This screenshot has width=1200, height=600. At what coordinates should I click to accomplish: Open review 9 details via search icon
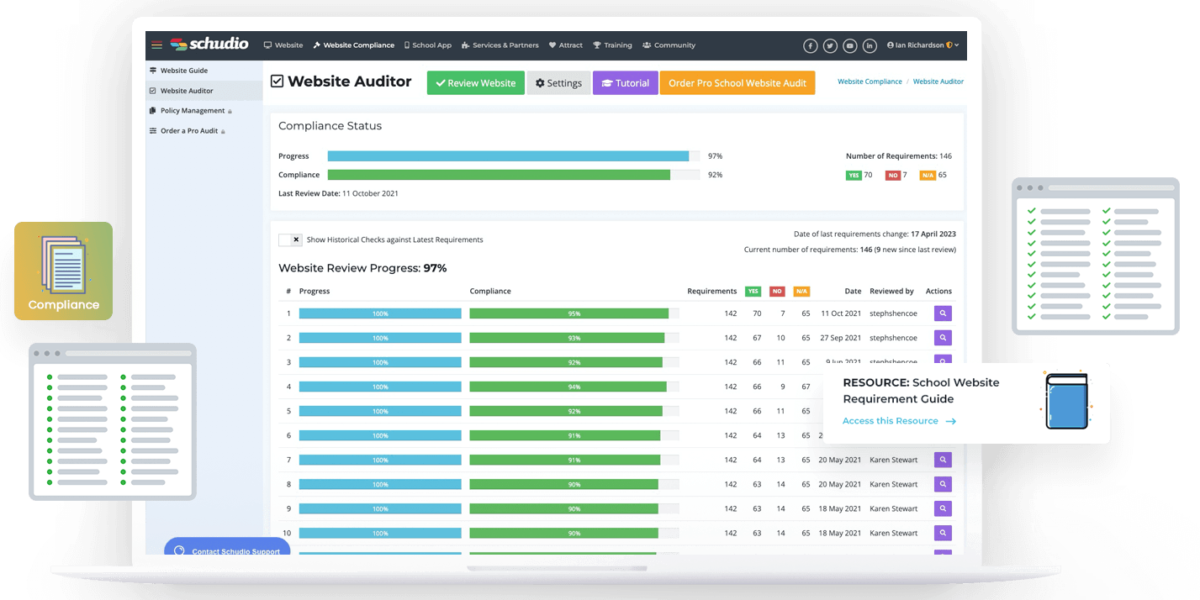(x=942, y=509)
